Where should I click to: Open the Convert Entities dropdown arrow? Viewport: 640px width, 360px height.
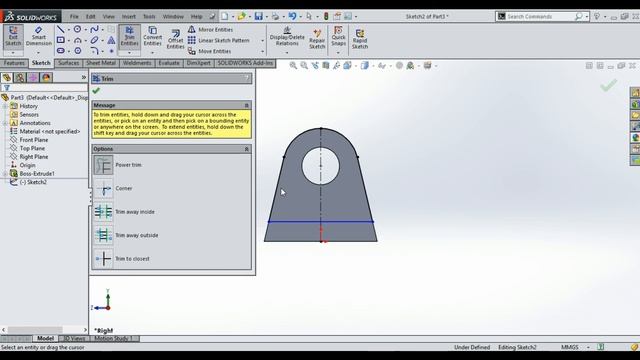(x=153, y=53)
